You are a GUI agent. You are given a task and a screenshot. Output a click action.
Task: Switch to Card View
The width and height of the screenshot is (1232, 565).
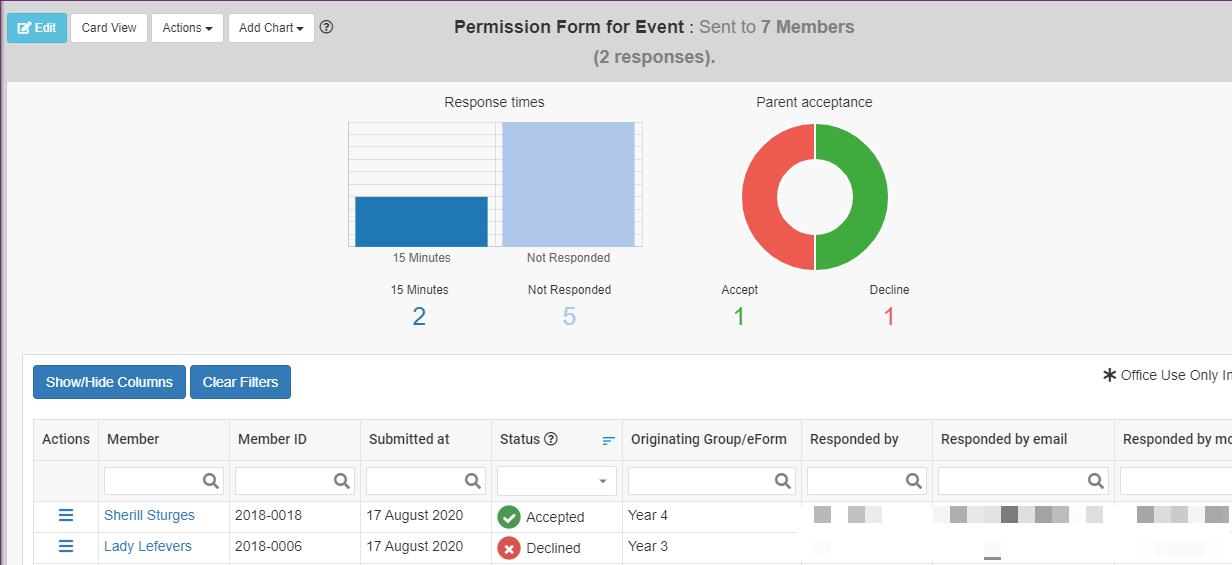(109, 28)
